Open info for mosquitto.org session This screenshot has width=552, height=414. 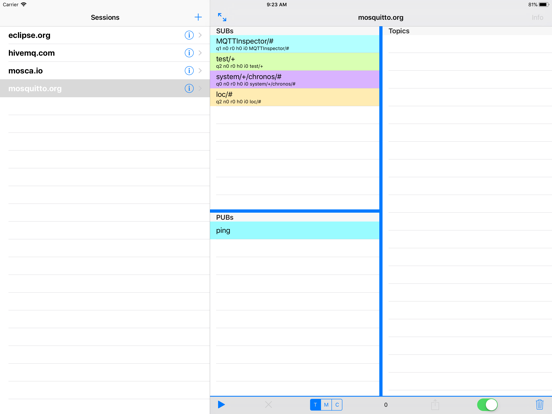tap(189, 88)
